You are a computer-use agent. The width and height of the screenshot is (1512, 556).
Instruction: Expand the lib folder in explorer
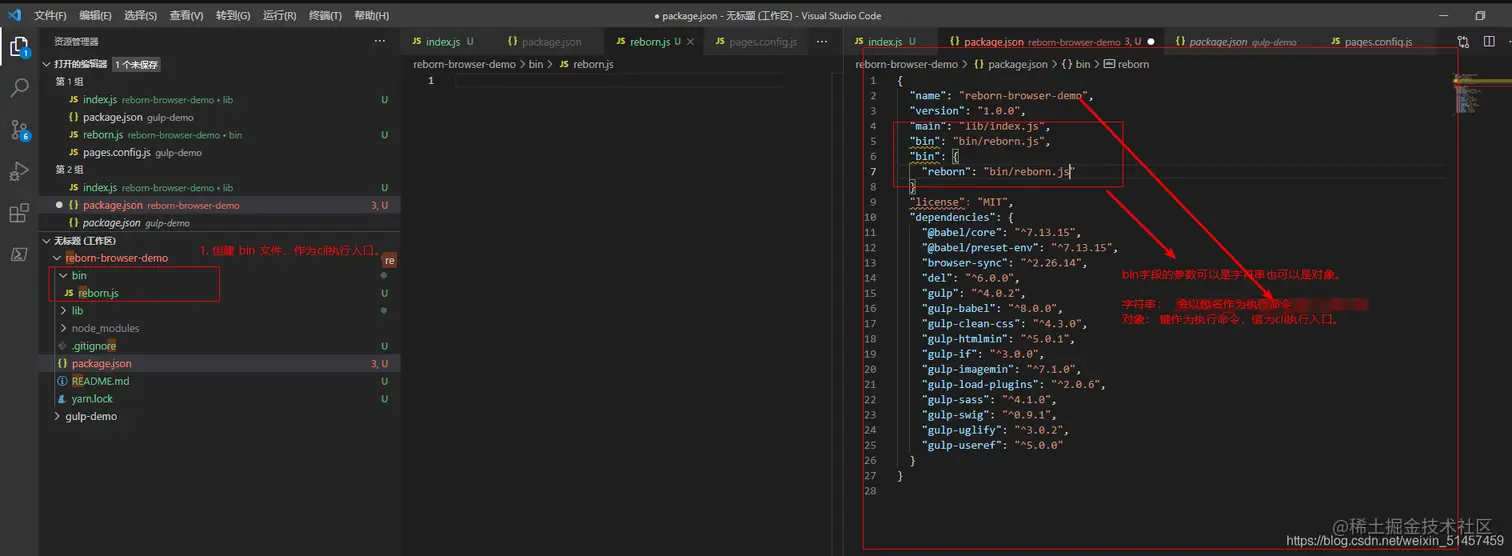tap(77, 311)
